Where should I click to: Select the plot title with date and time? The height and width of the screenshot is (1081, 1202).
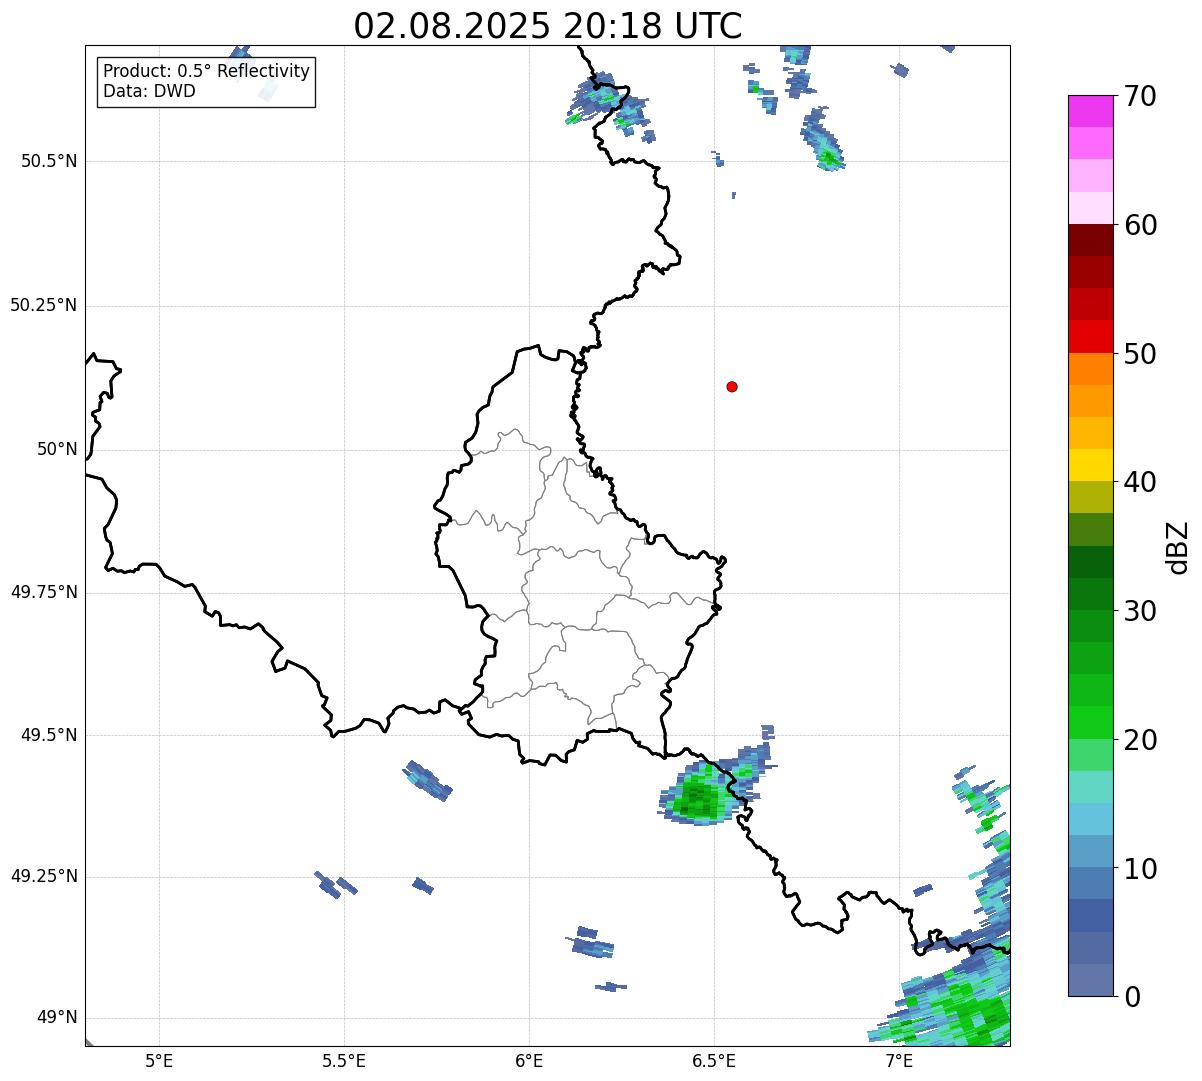pos(548,26)
